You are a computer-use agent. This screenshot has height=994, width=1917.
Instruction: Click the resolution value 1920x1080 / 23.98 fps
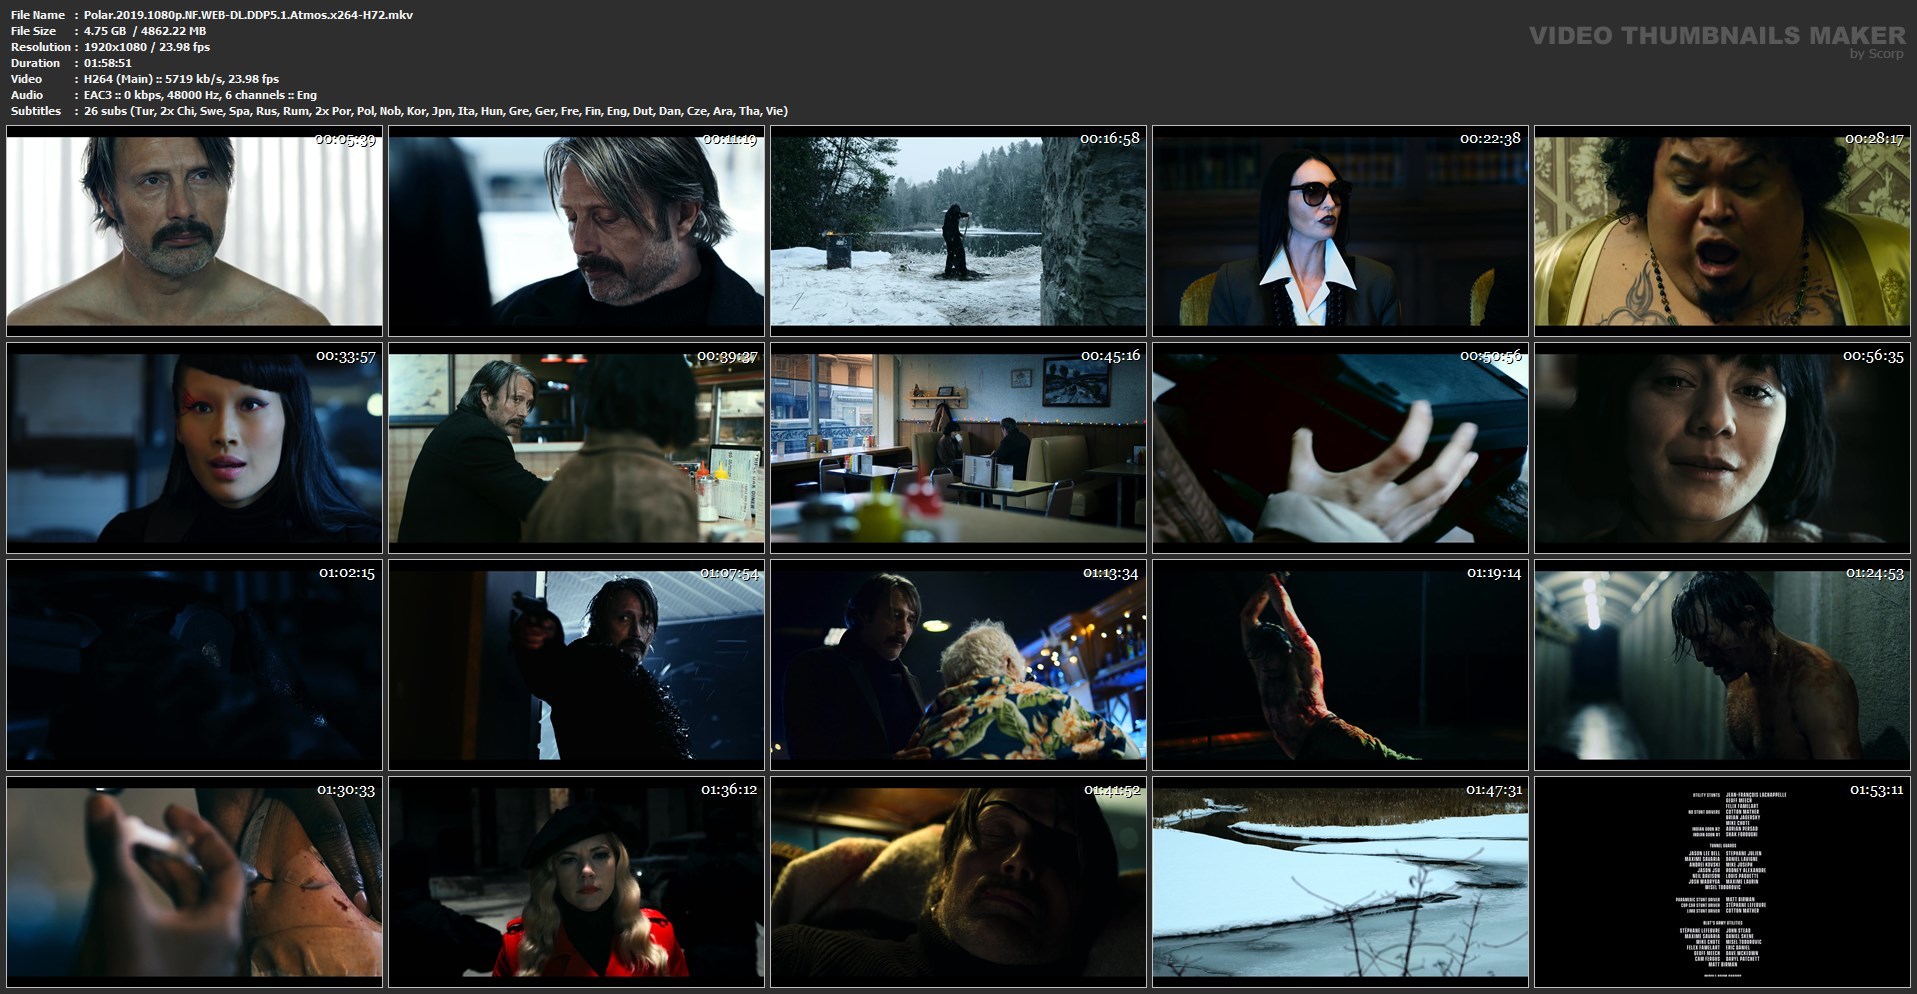click(x=147, y=47)
